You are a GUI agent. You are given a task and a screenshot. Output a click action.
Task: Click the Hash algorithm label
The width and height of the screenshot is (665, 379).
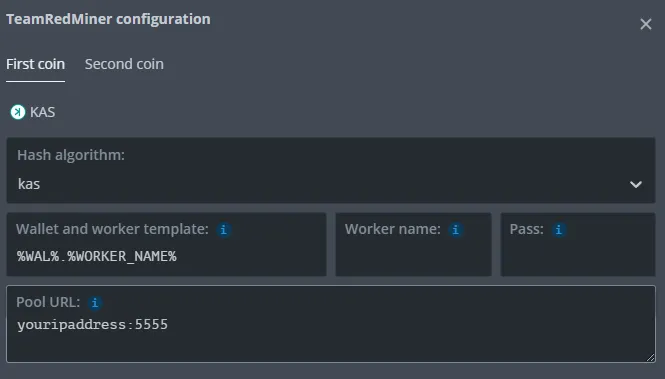[x=71, y=155]
